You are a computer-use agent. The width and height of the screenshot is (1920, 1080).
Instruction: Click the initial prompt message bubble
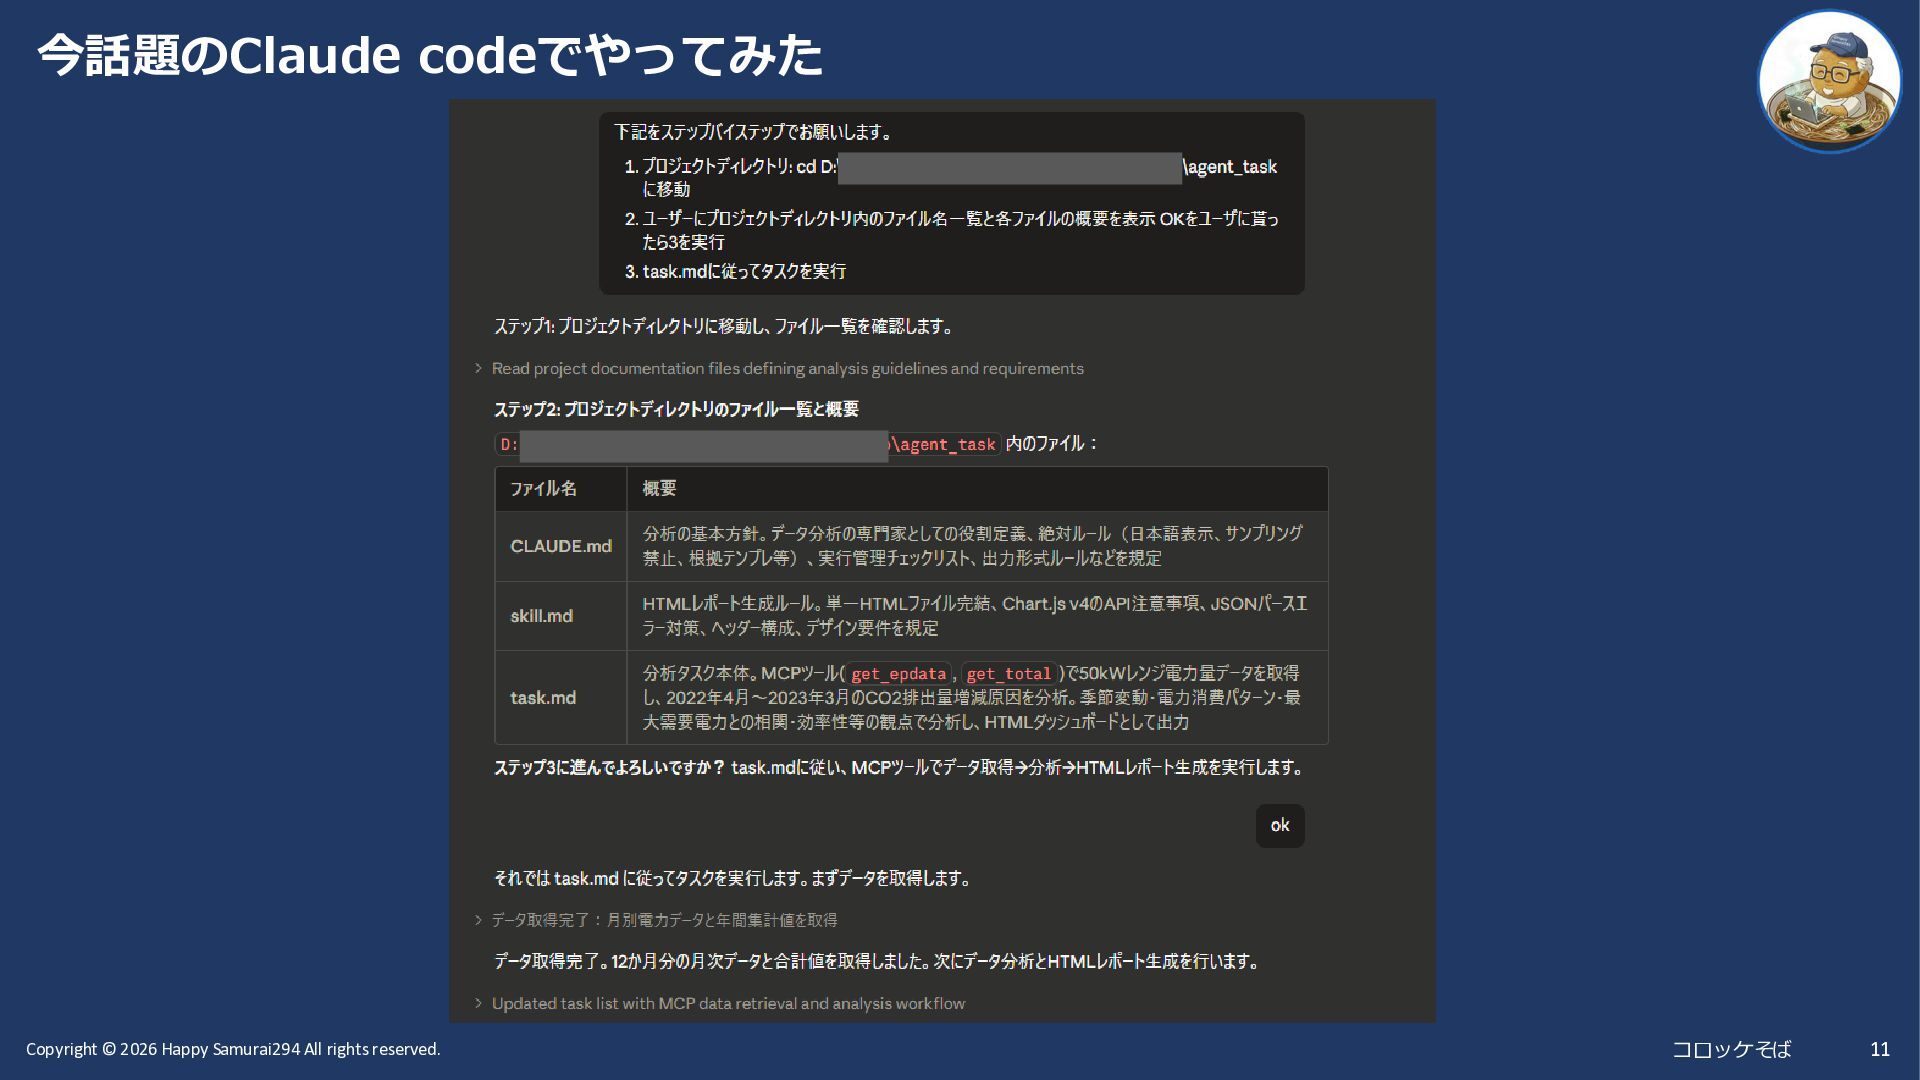[951, 203]
